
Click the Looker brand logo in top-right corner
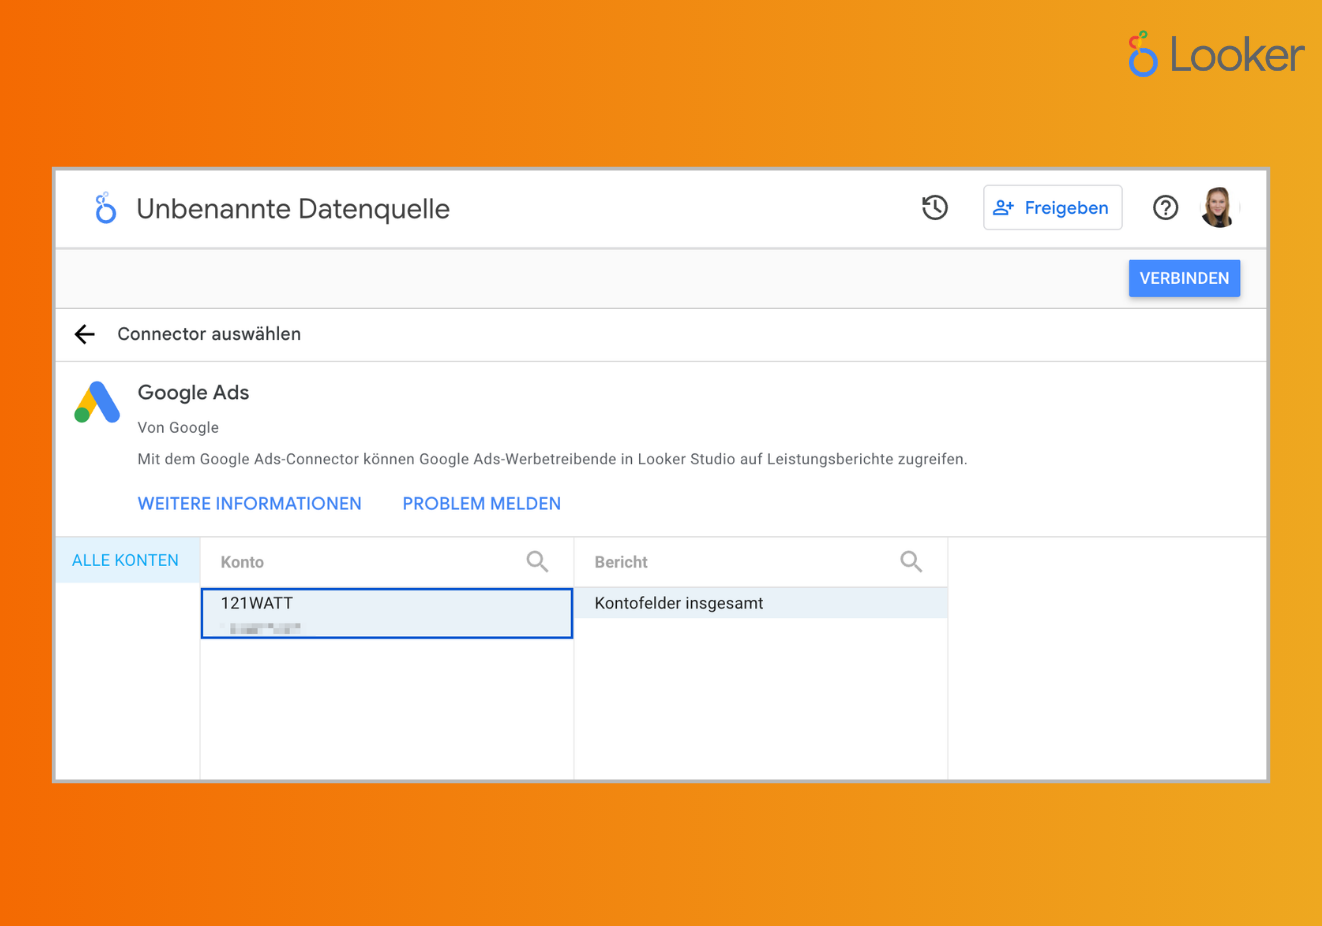pyautogui.click(x=1216, y=54)
